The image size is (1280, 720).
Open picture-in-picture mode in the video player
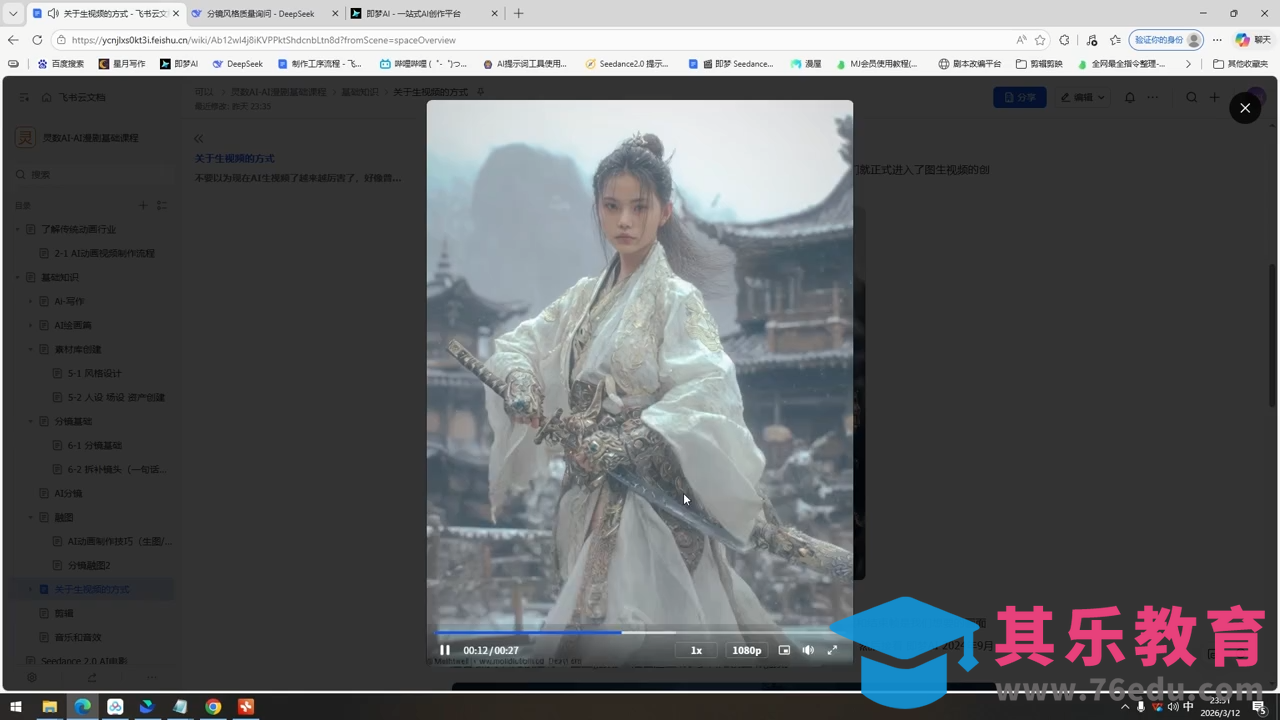pos(784,650)
